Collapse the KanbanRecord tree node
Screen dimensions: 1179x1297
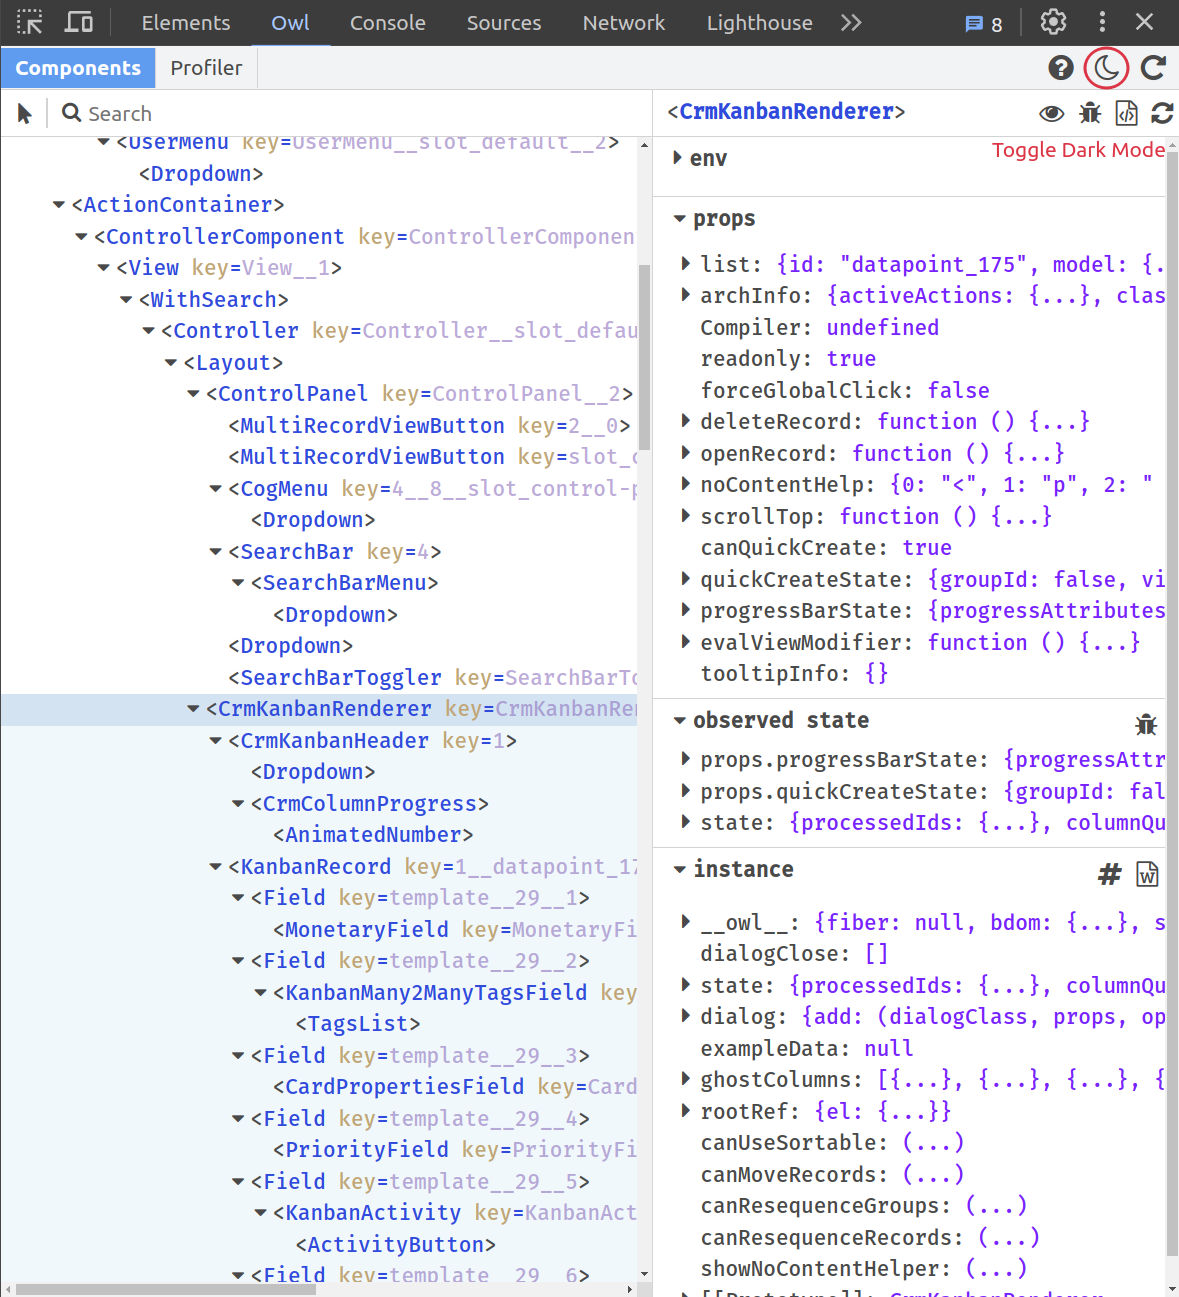215,867
